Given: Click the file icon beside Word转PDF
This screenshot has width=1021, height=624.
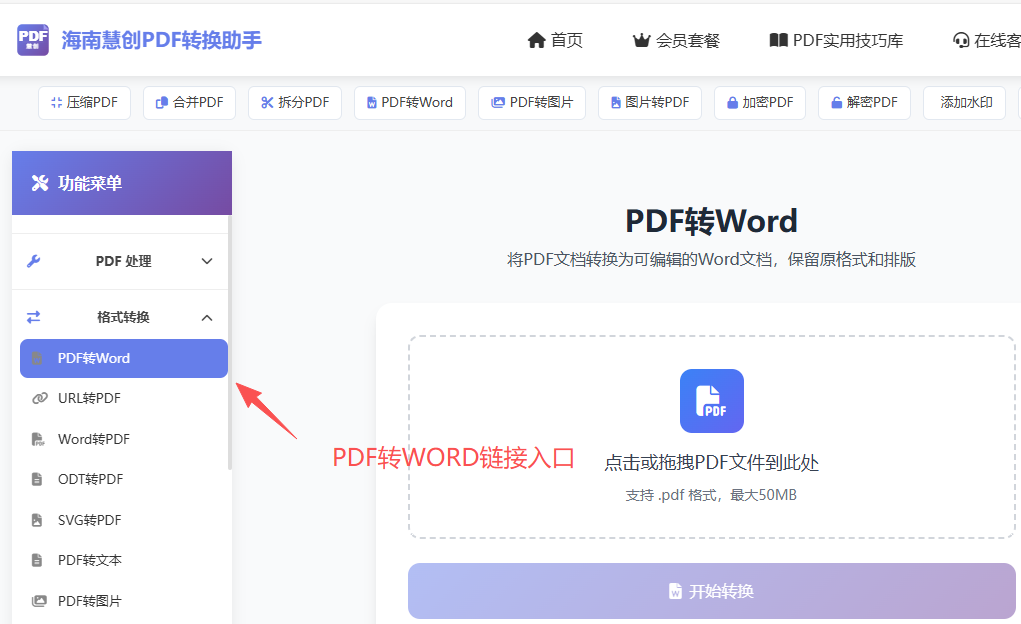Looking at the screenshot, I should pyautogui.click(x=38, y=439).
